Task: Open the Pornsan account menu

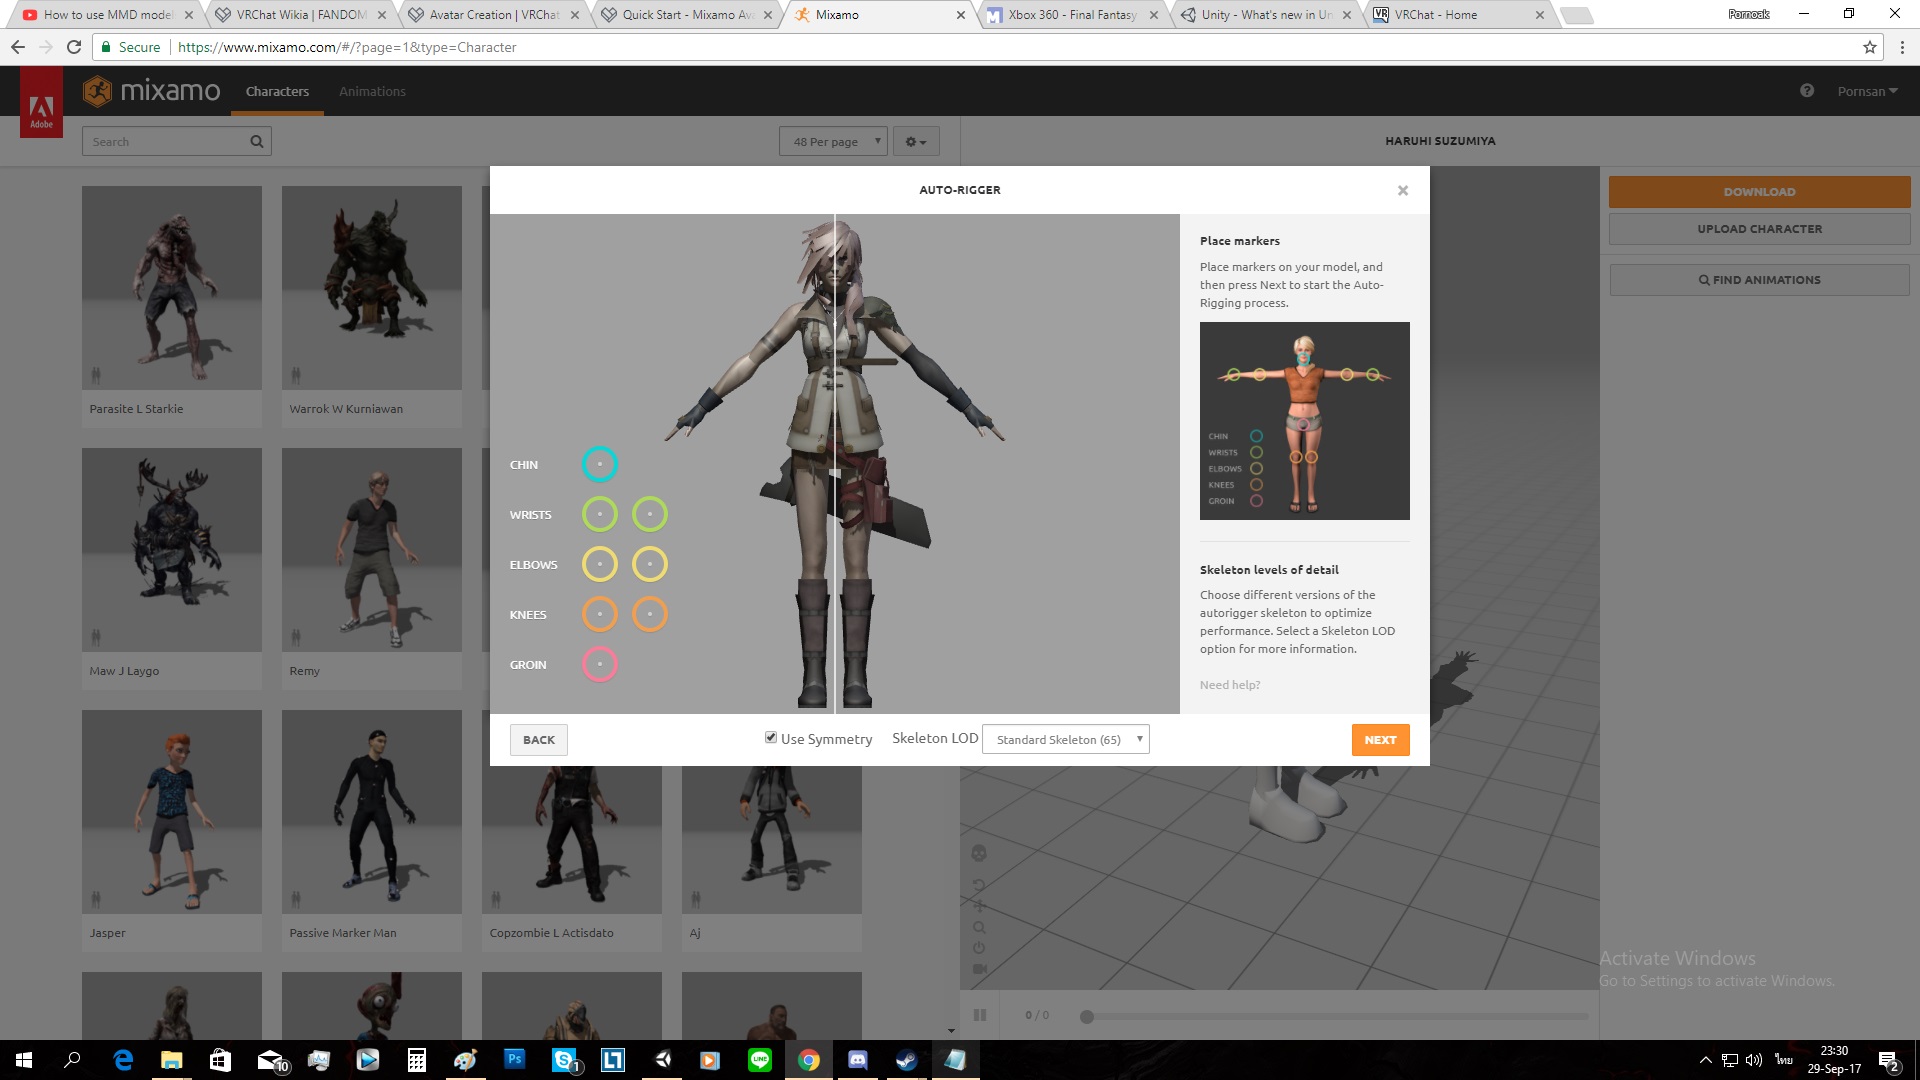Action: 1866,91
